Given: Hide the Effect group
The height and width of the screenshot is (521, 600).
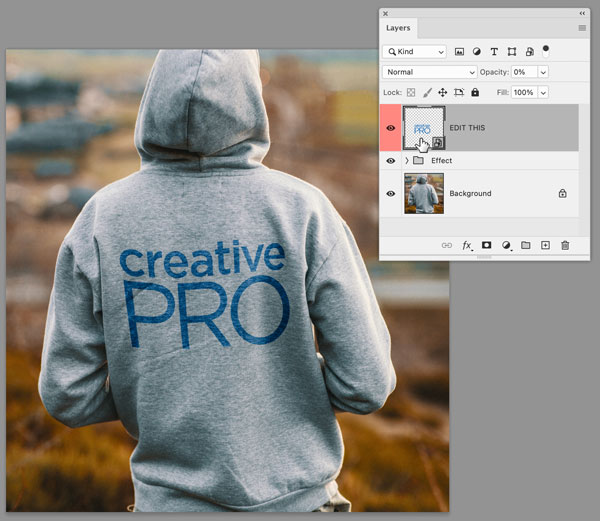Looking at the screenshot, I should [x=390, y=161].
